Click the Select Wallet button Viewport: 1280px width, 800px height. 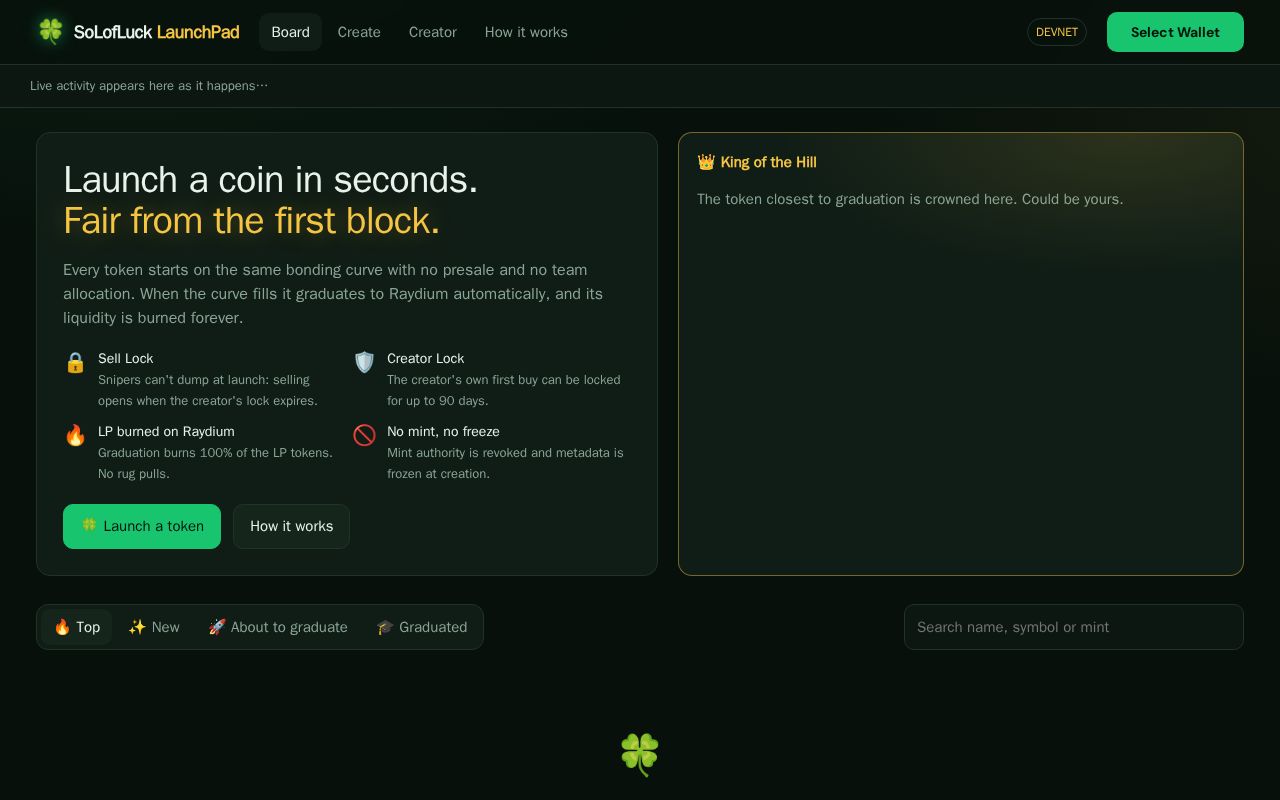click(1175, 32)
